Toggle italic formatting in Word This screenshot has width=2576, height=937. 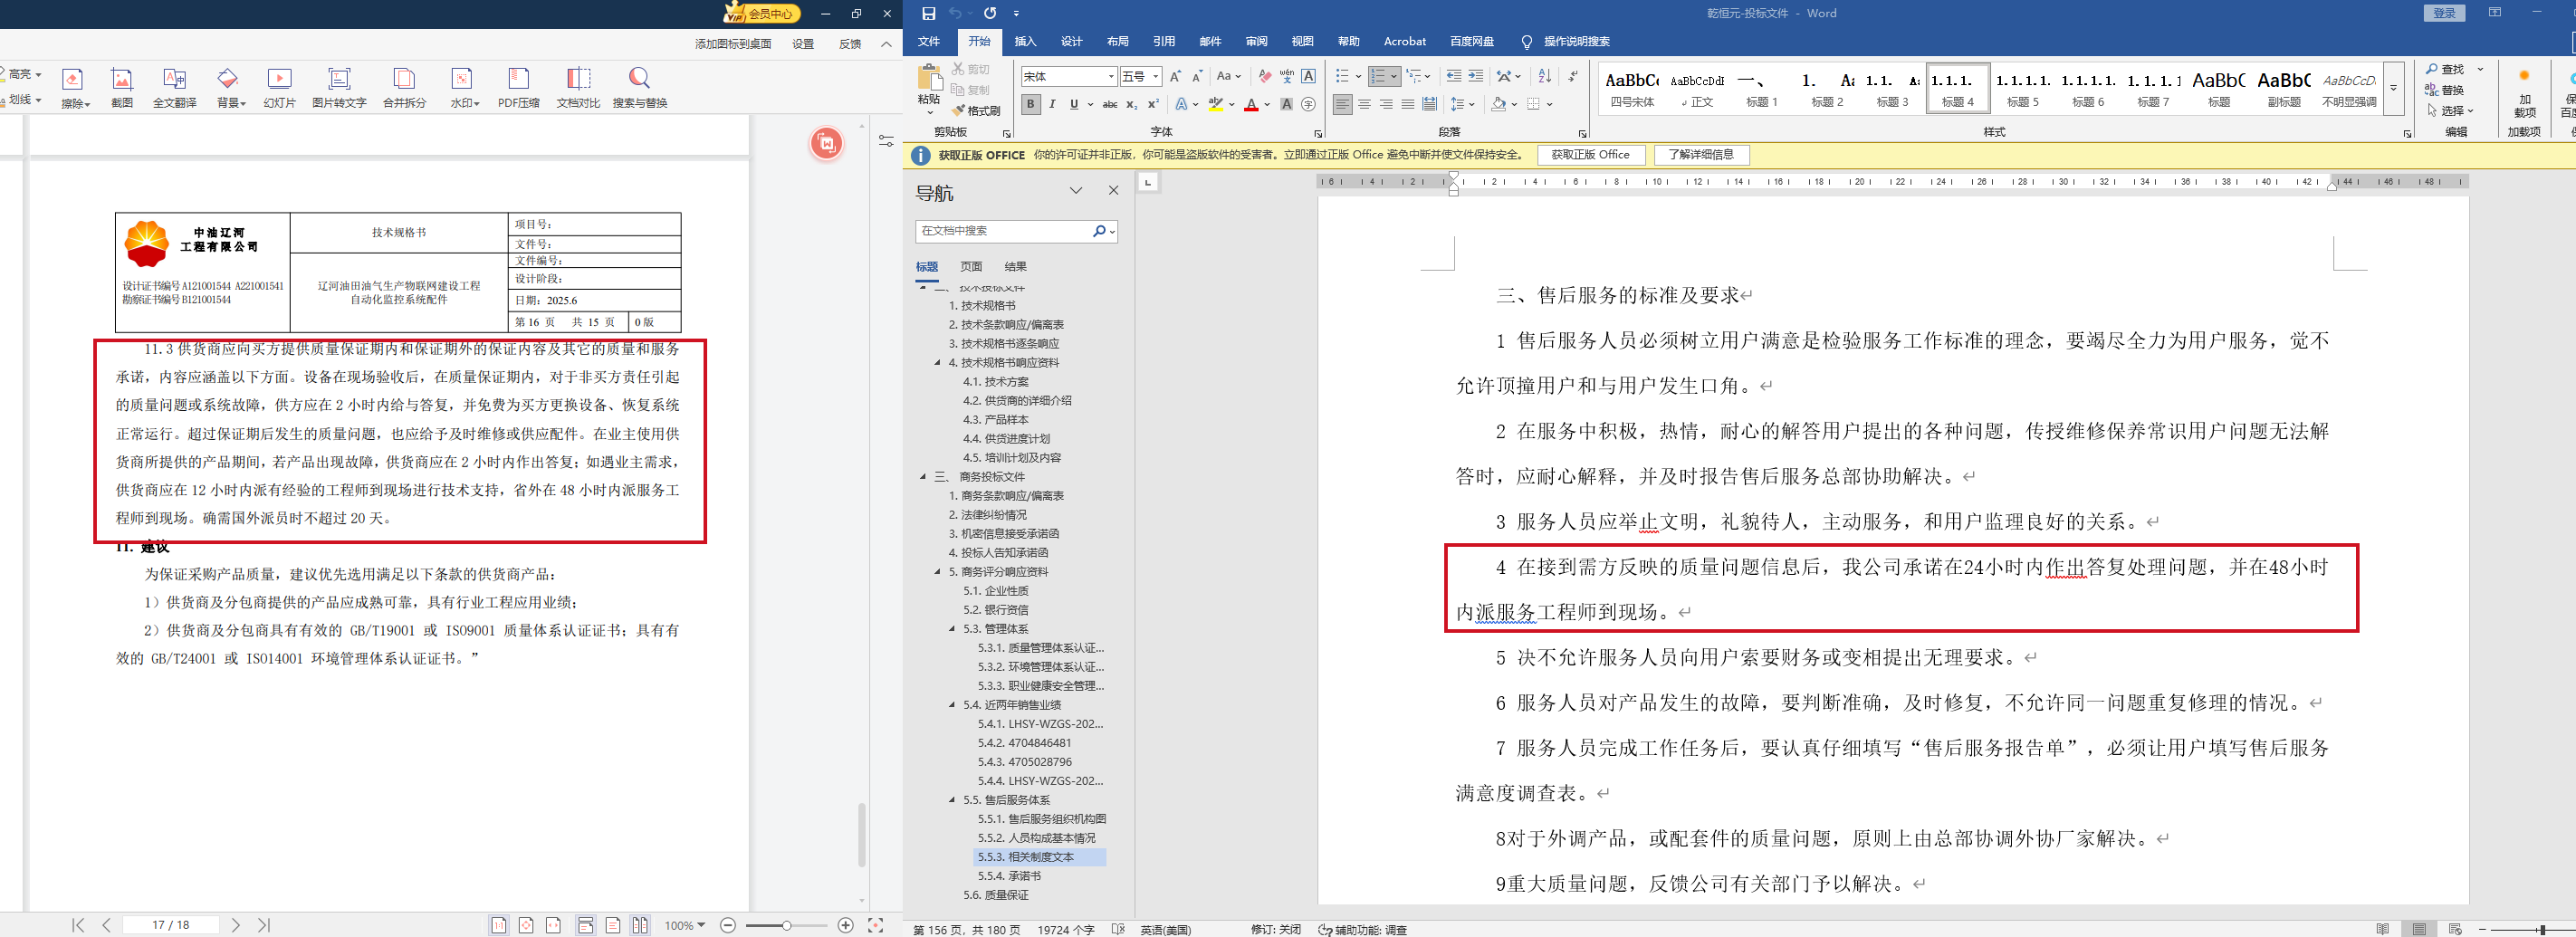point(1052,104)
